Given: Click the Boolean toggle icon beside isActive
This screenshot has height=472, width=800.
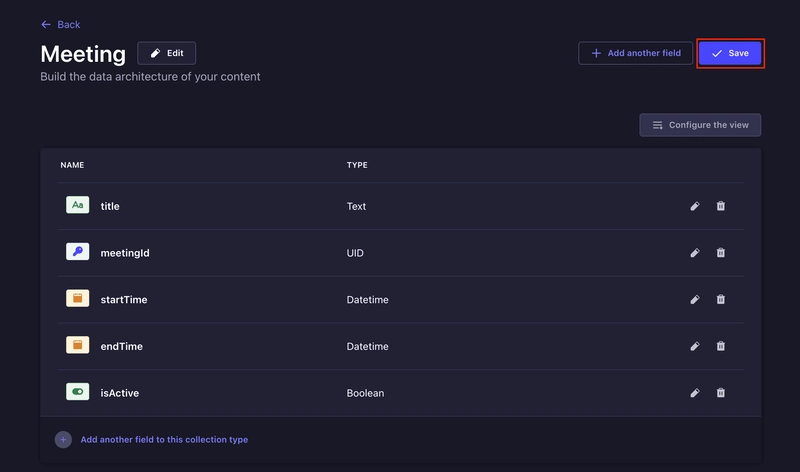Looking at the screenshot, I should click(78, 391).
